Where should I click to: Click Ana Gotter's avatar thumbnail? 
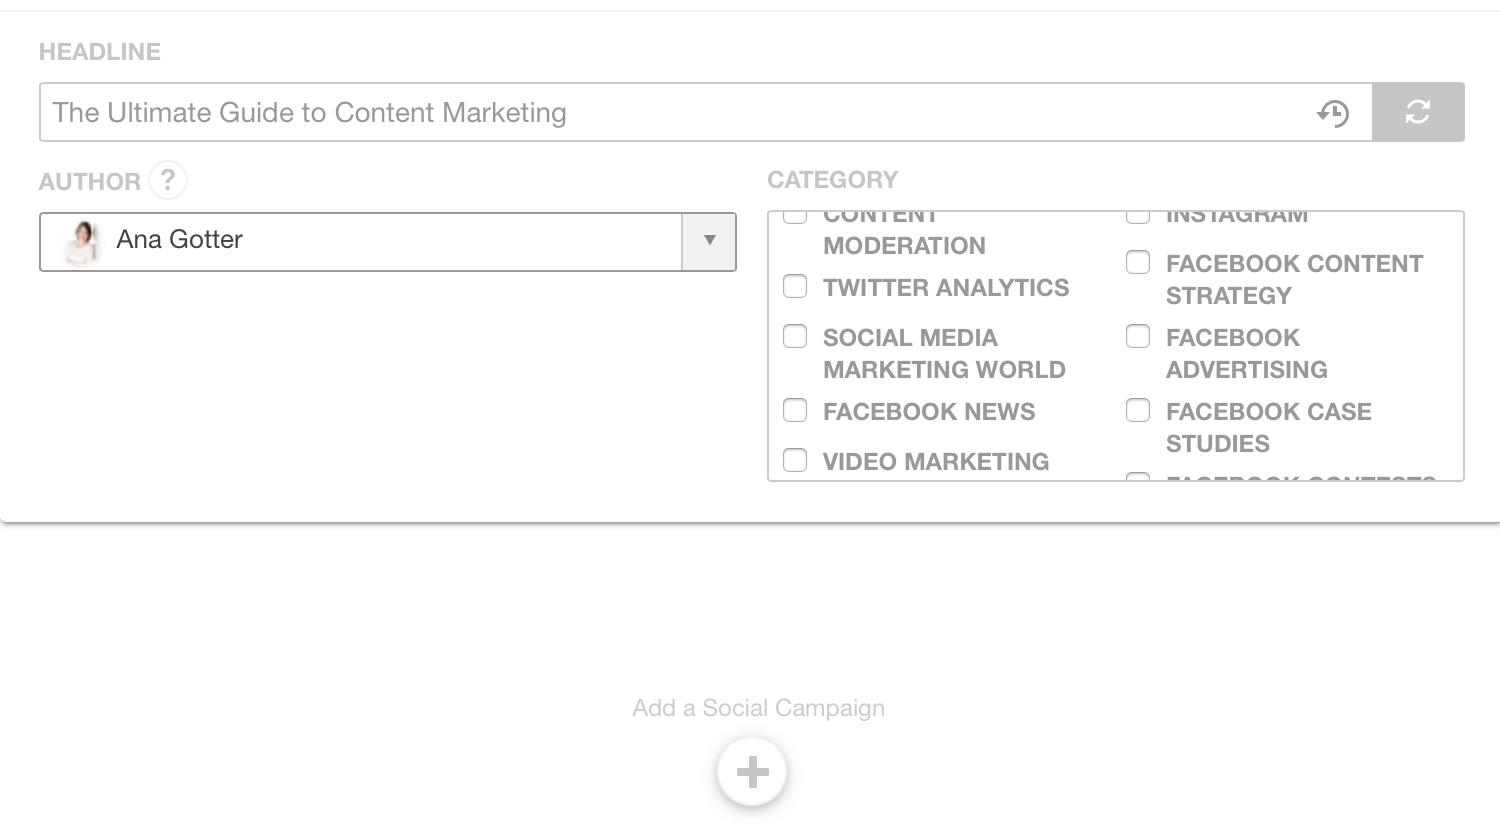pyautogui.click(x=82, y=242)
